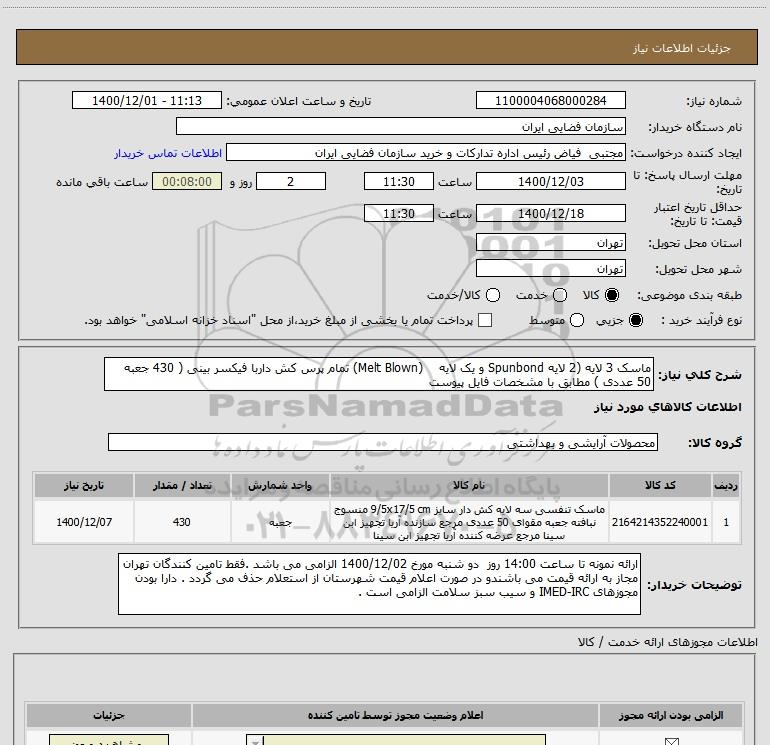Click the goods group محصولات آرایشی field
This screenshot has height=745, width=770.
point(383,442)
